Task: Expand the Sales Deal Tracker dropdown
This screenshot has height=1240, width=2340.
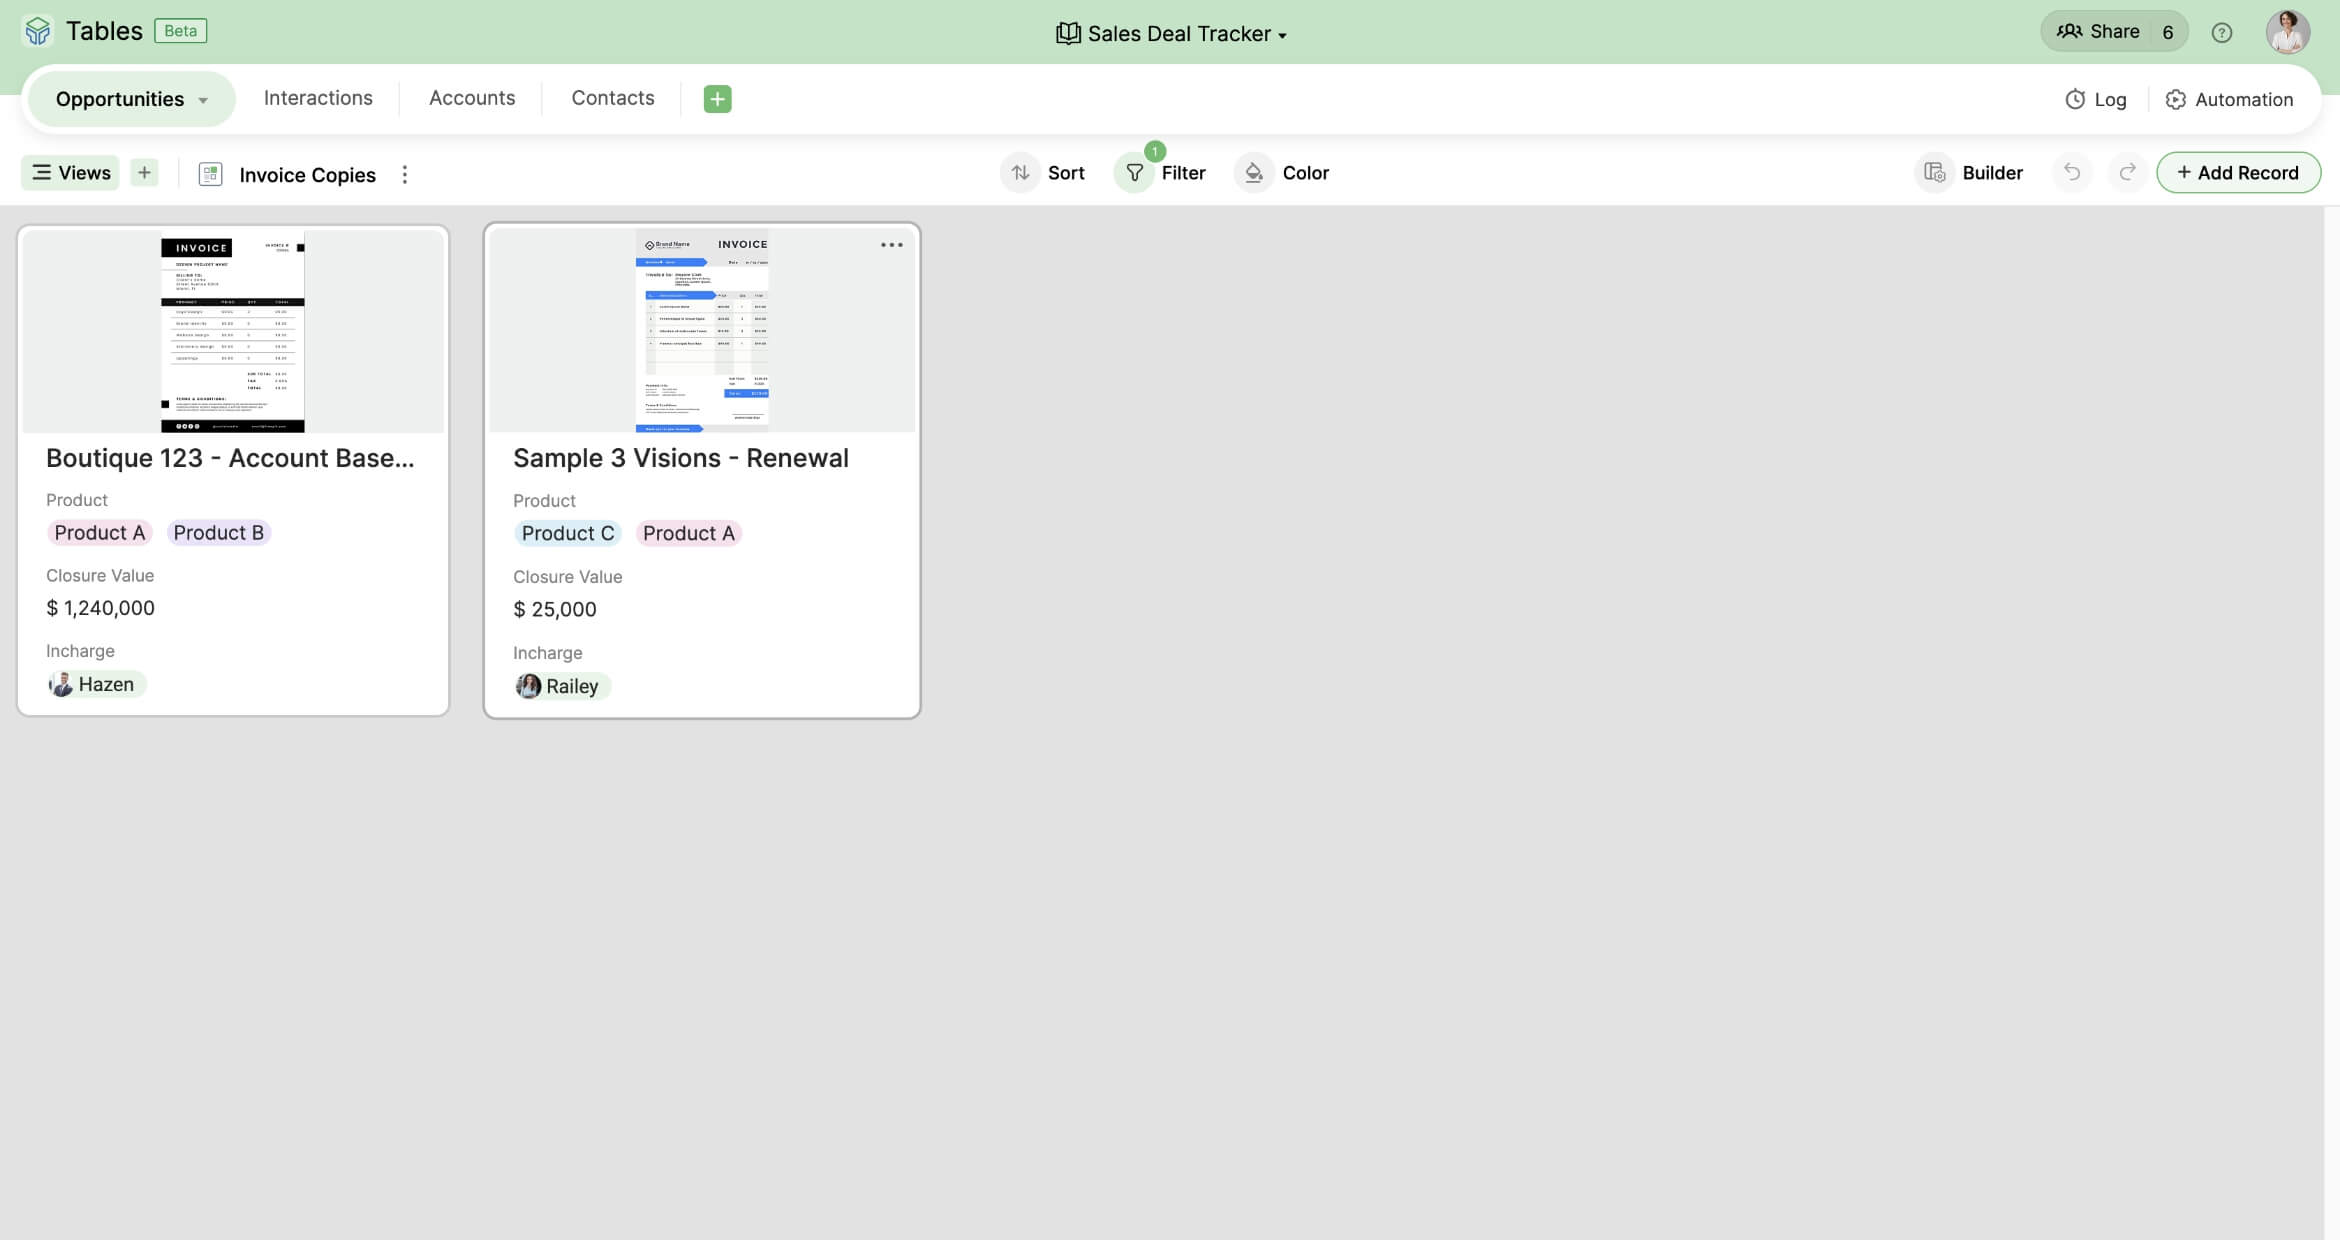Action: (x=1282, y=36)
